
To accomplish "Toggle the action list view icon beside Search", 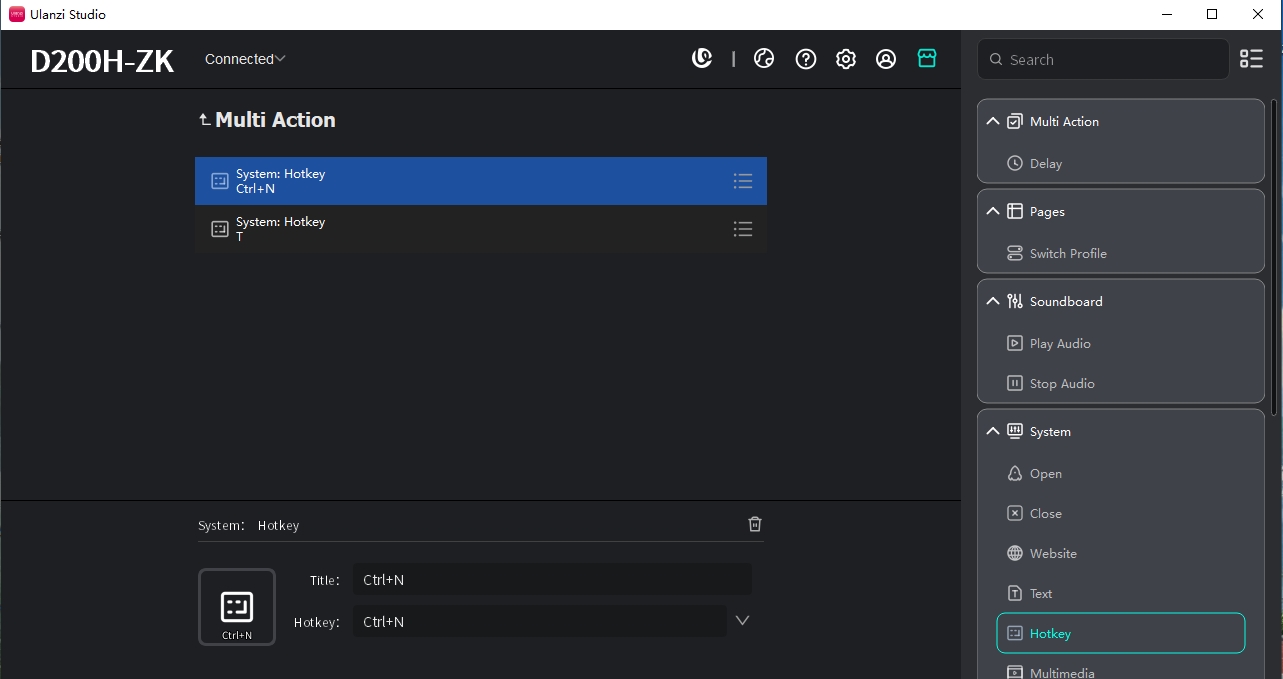I will point(1251,59).
